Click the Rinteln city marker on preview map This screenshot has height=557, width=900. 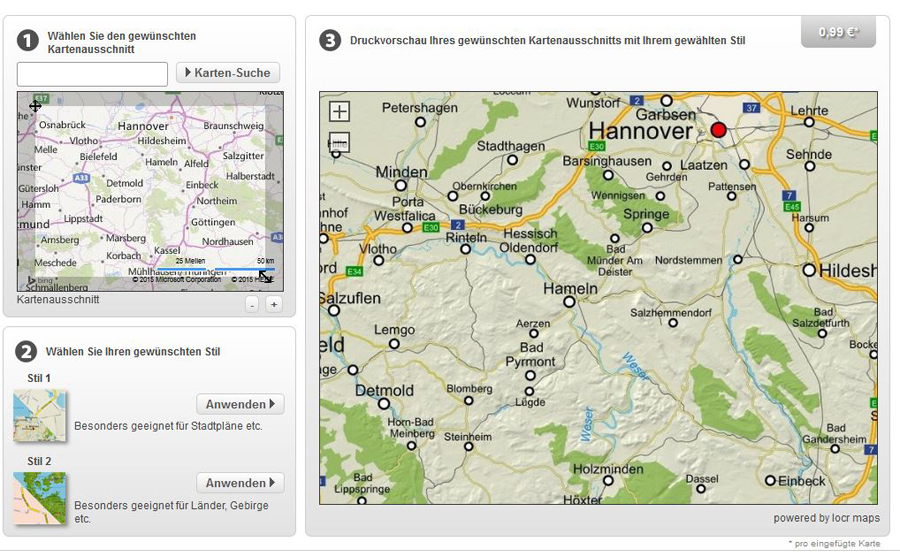(x=465, y=249)
